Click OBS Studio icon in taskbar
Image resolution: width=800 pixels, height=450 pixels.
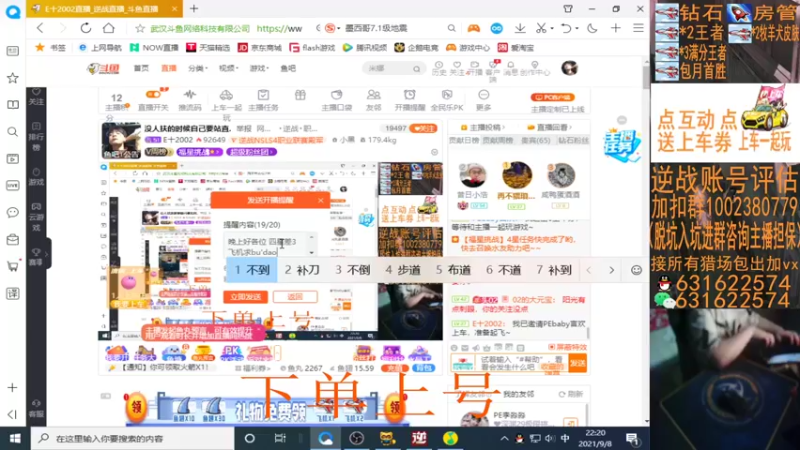357,438
